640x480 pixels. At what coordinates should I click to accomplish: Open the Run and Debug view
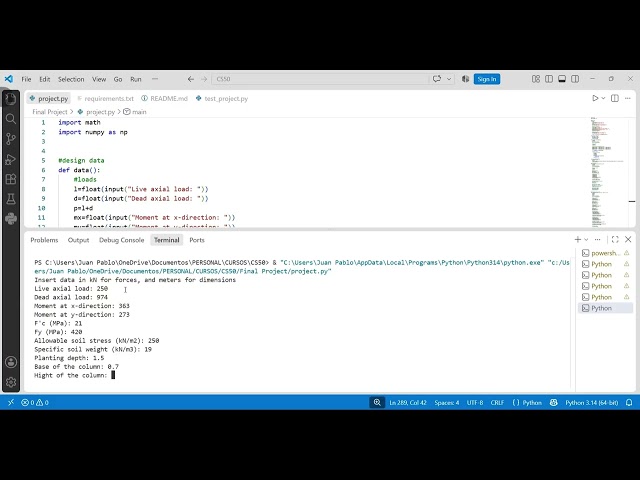[11, 159]
